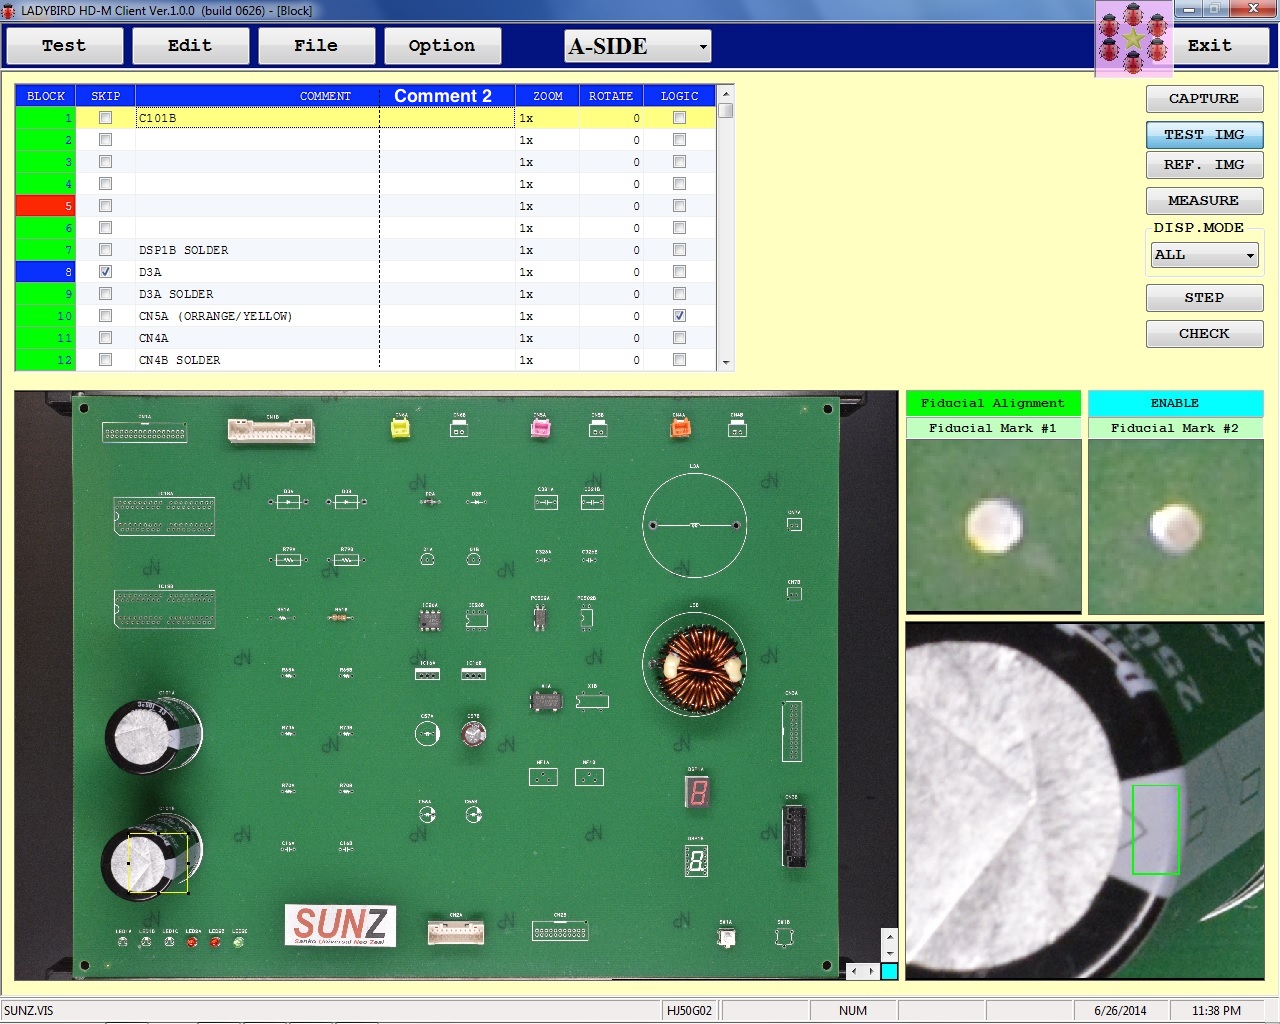Toggle logic checkbox for block 5 row
Viewport: 1280px width, 1024px height.
(679, 206)
